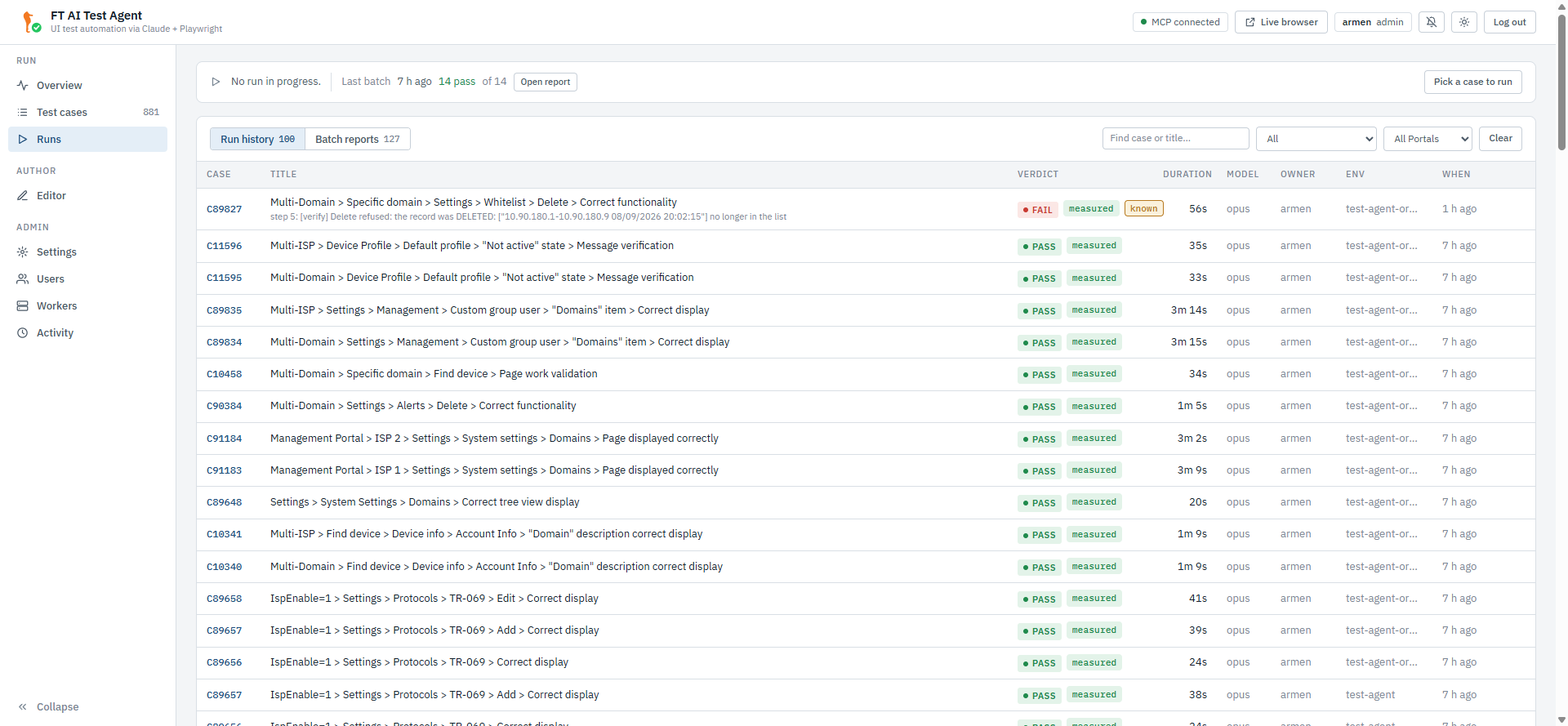Viewport: 1568px width, 726px height.
Task: Click the measured tag on C10341 row
Action: click(x=1094, y=534)
